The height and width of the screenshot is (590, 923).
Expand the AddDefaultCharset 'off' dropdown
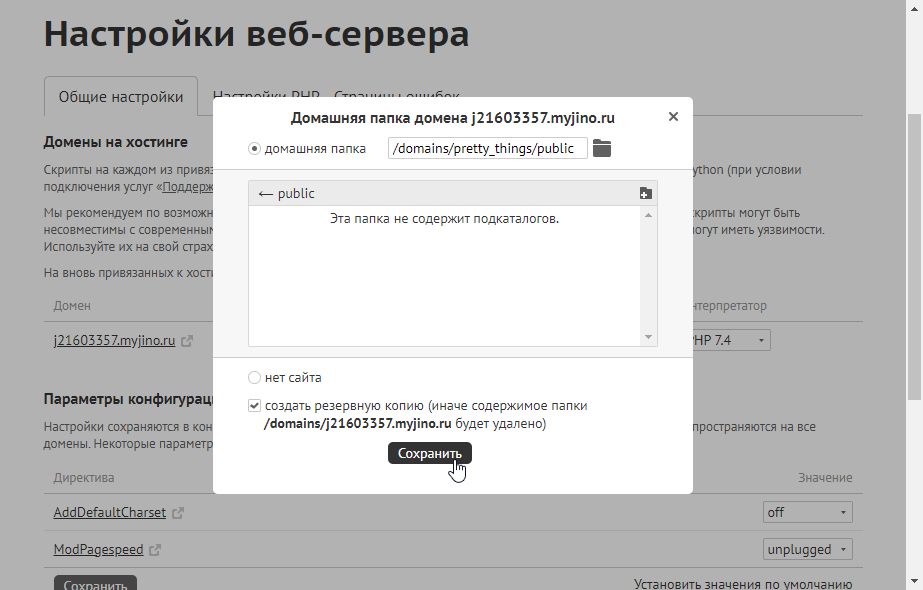807,512
